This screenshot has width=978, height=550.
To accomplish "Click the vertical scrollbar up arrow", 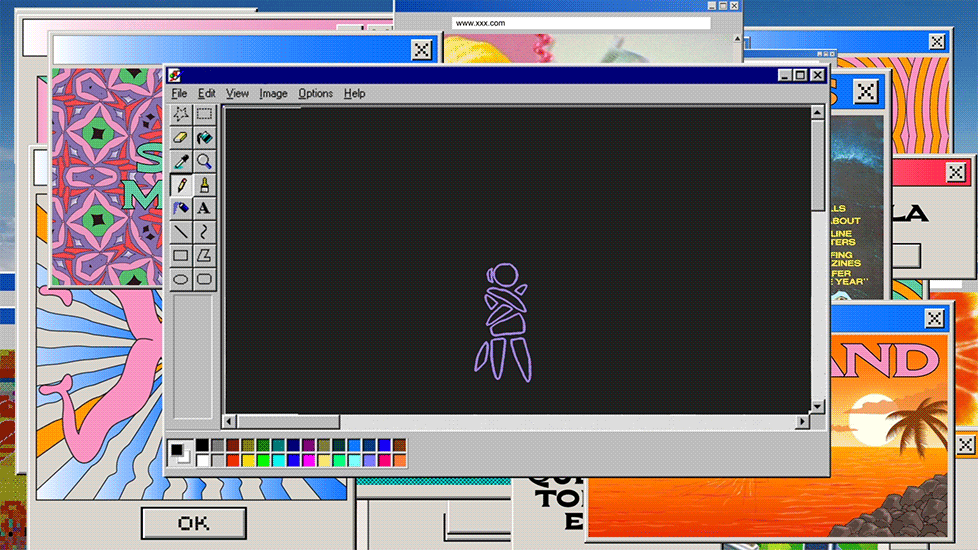I will (x=817, y=112).
